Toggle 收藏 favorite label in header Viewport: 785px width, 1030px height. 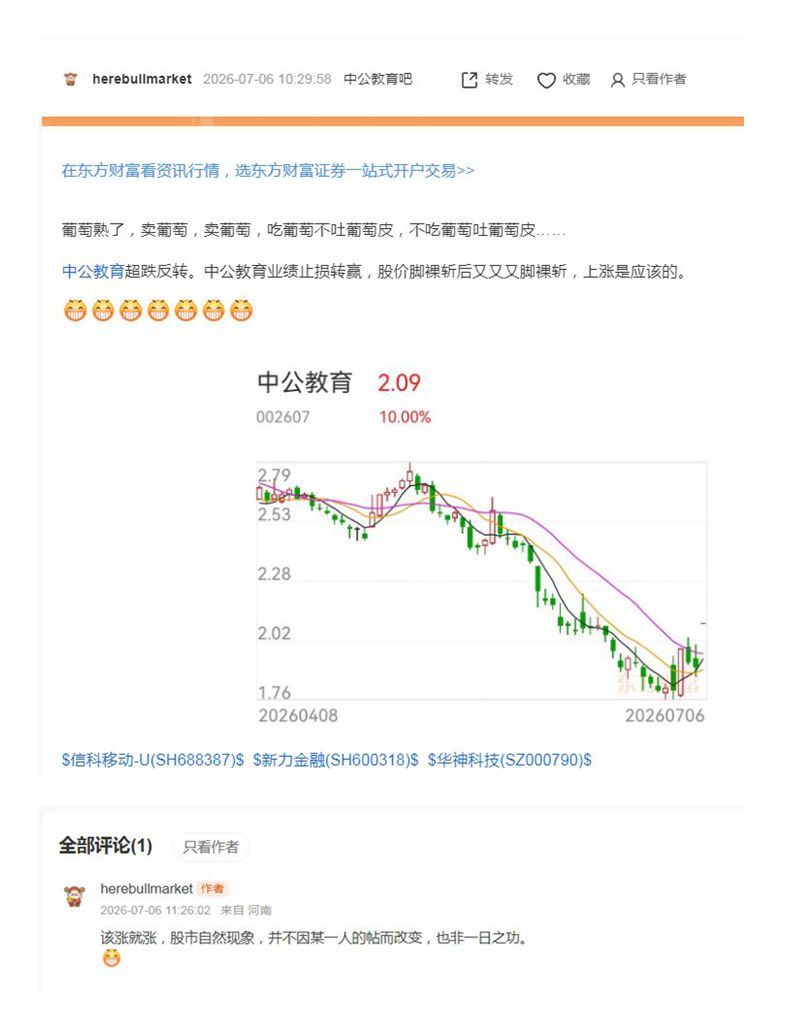pos(576,79)
